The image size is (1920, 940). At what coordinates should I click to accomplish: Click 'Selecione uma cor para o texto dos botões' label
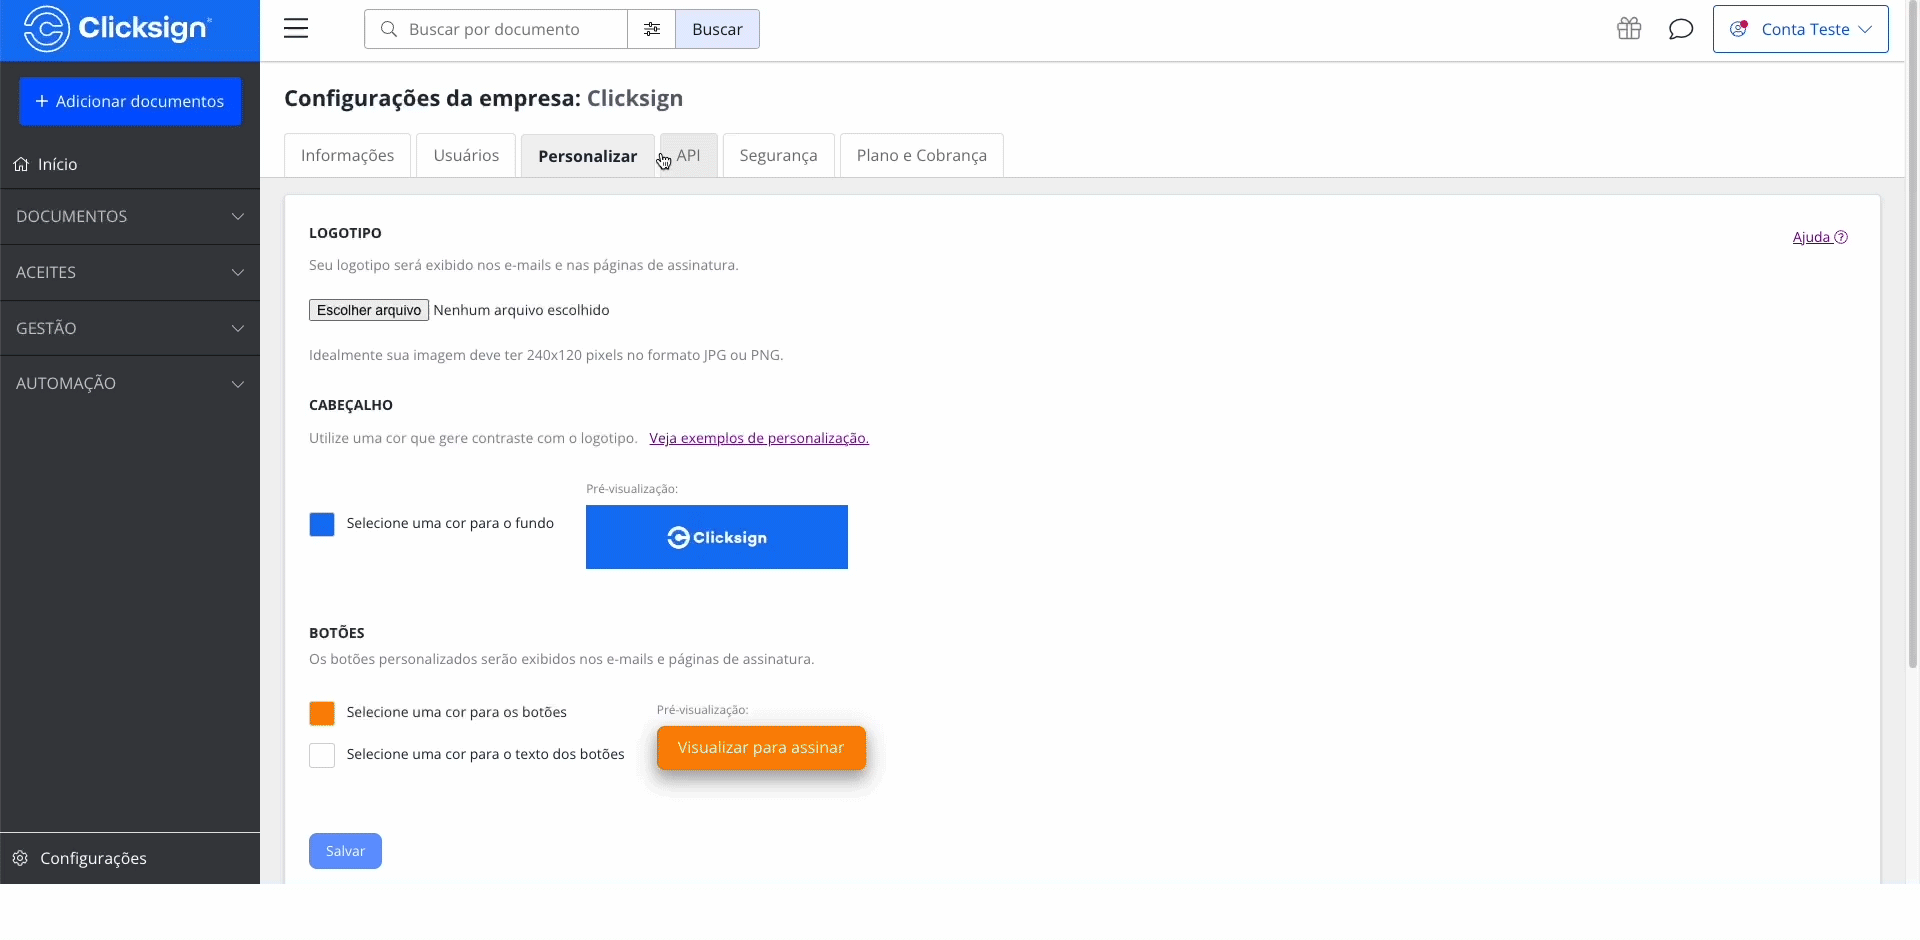point(485,754)
